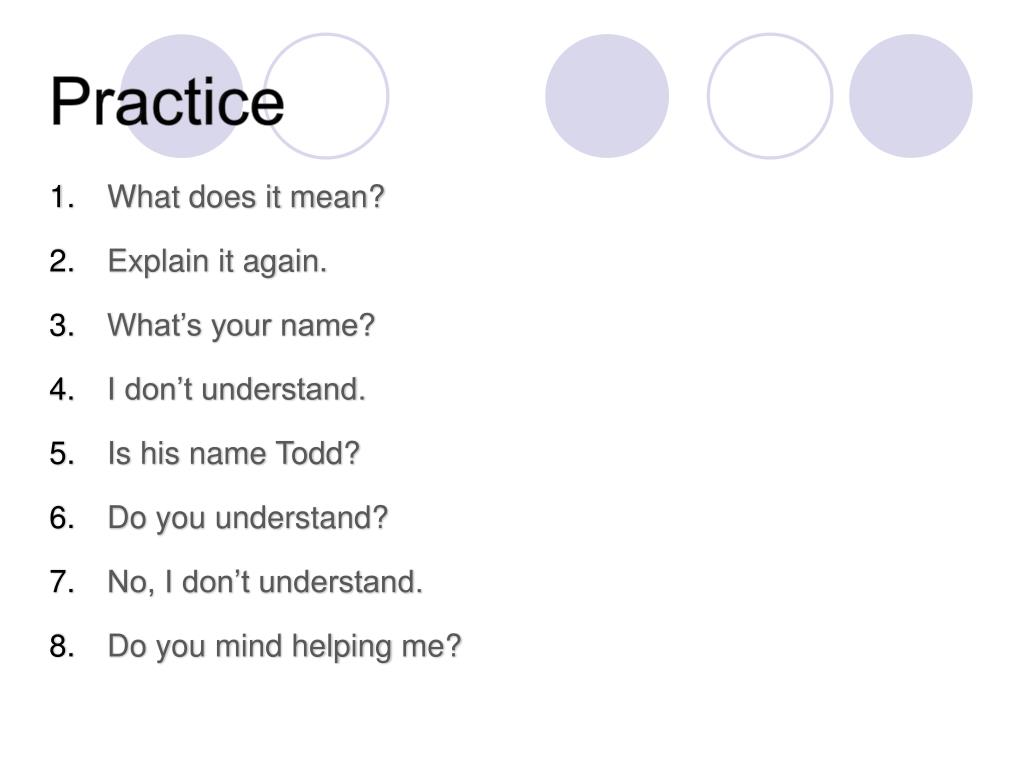This screenshot has width=1024, height=768.
Task: Click the outlined circle near the right side
Action: coord(770,96)
